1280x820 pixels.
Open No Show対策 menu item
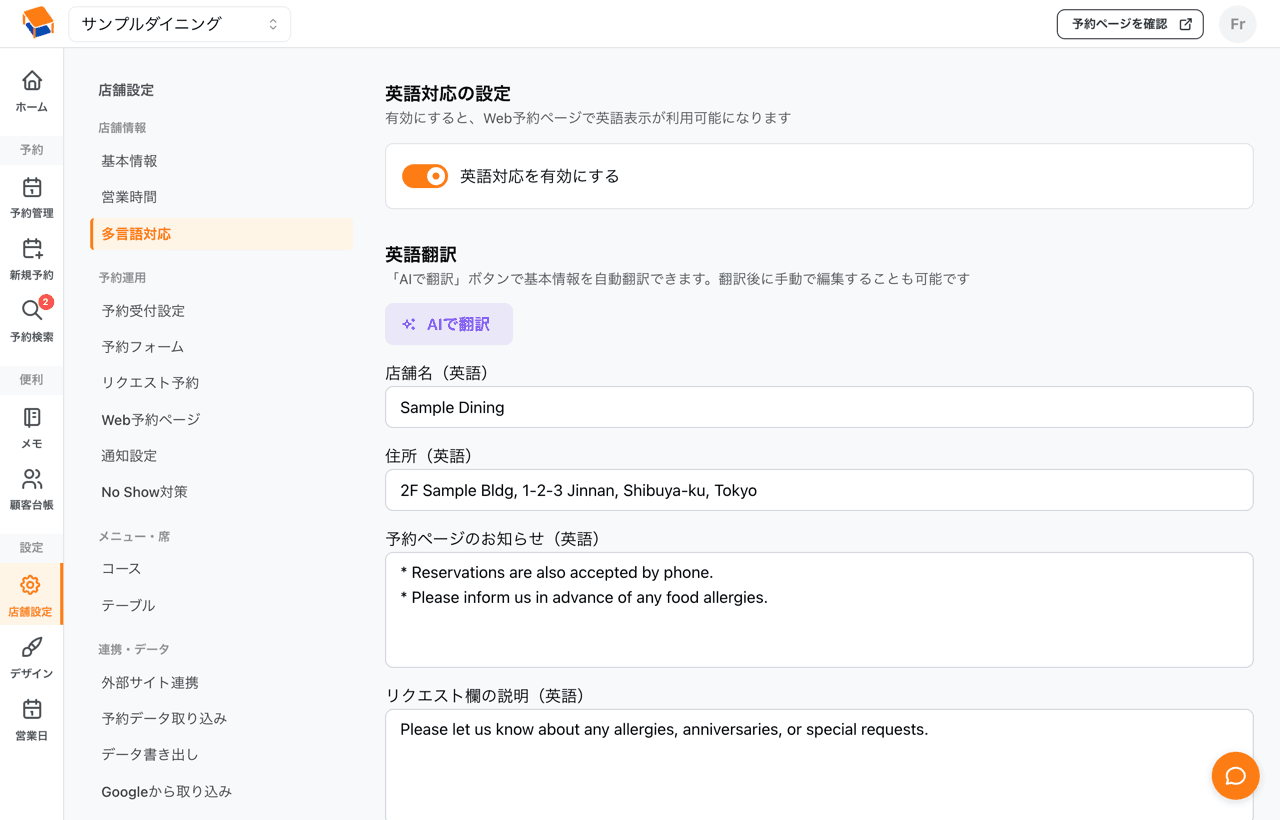point(144,492)
